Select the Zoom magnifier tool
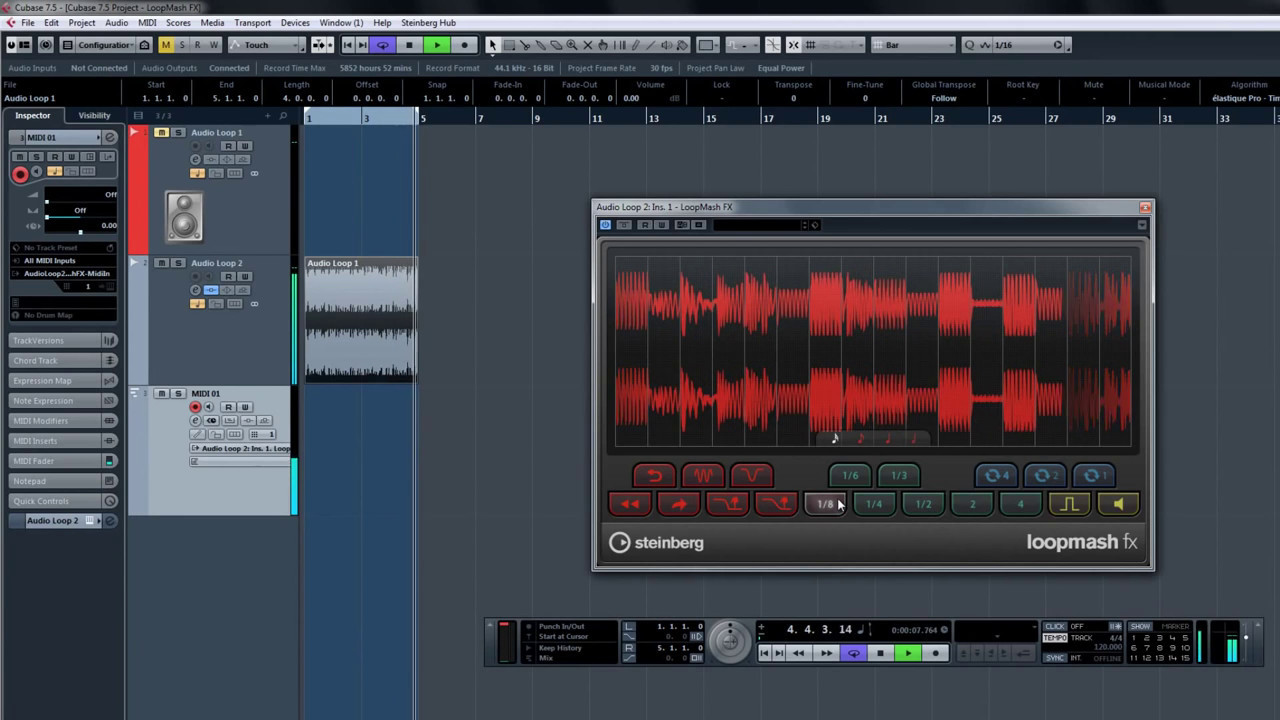This screenshot has width=1280, height=720. [x=572, y=45]
